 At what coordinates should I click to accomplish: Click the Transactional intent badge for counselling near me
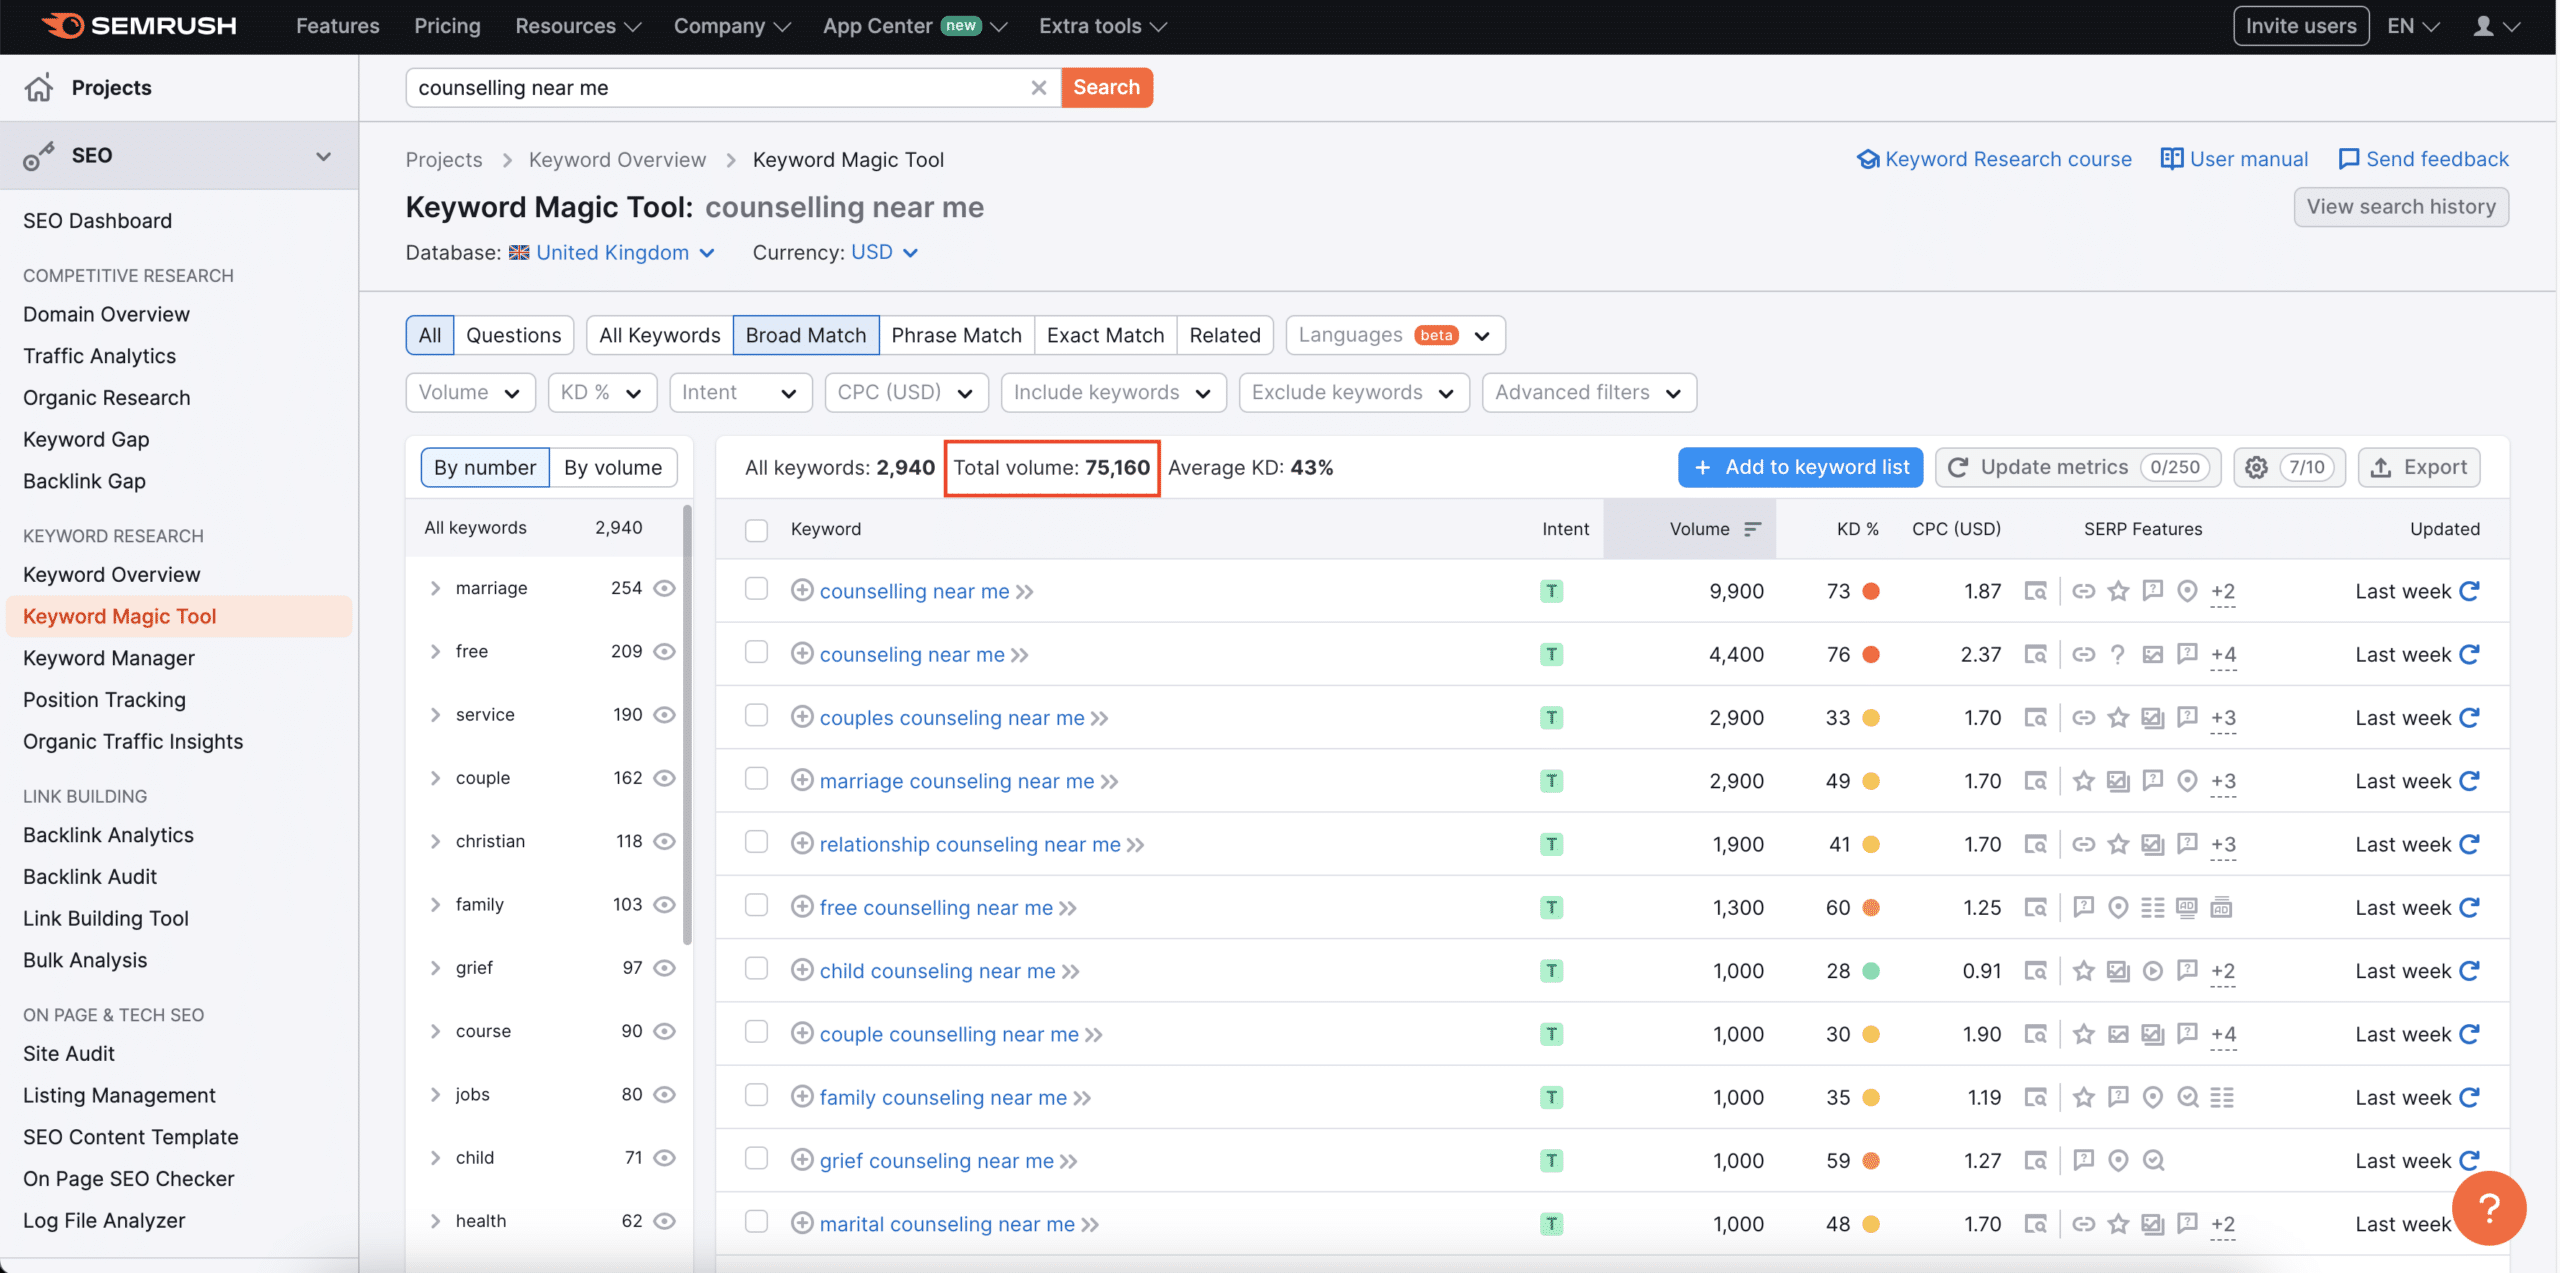point(1551,591)
